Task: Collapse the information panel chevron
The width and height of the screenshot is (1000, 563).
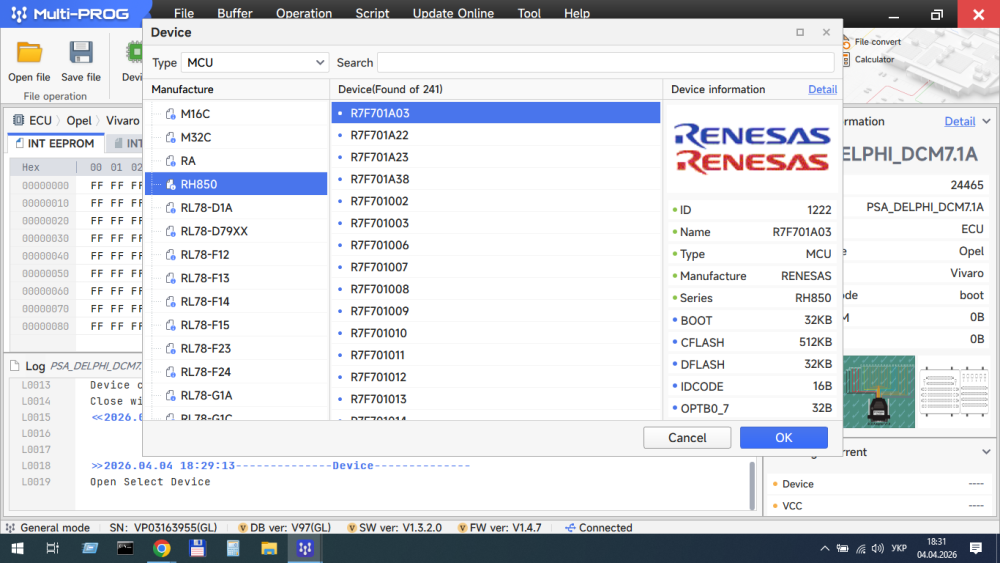Action: coord(987,121)
